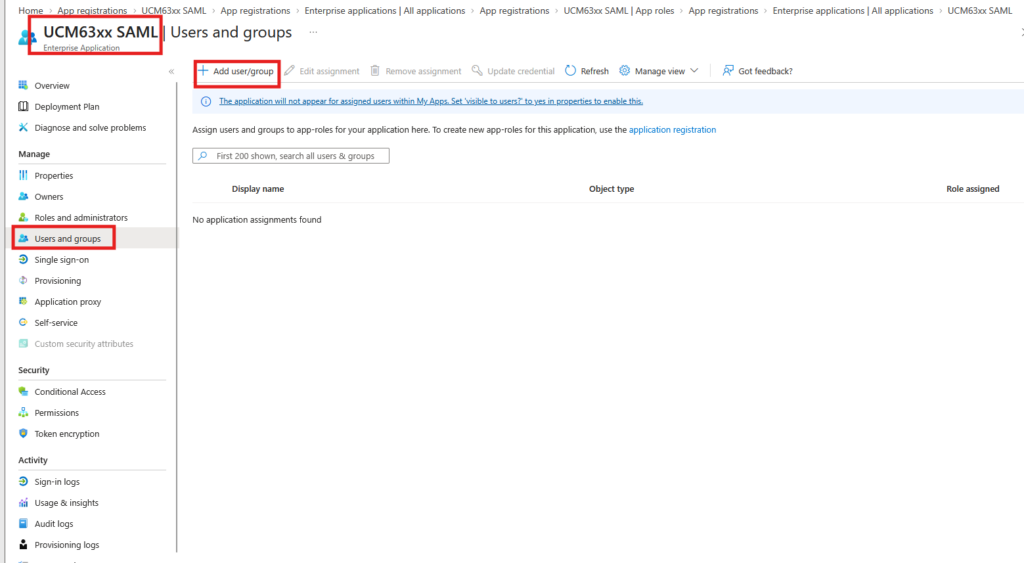This screenshot has height=563, width=1024.
Task: Click the Got feedback person icon
Action: [728, 71]
